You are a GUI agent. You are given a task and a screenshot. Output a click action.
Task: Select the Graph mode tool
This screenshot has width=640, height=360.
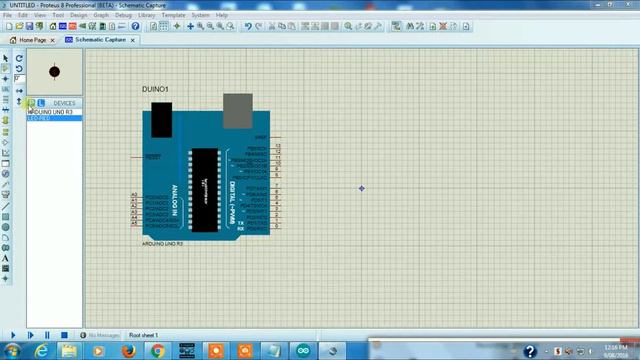click(5, 153)
